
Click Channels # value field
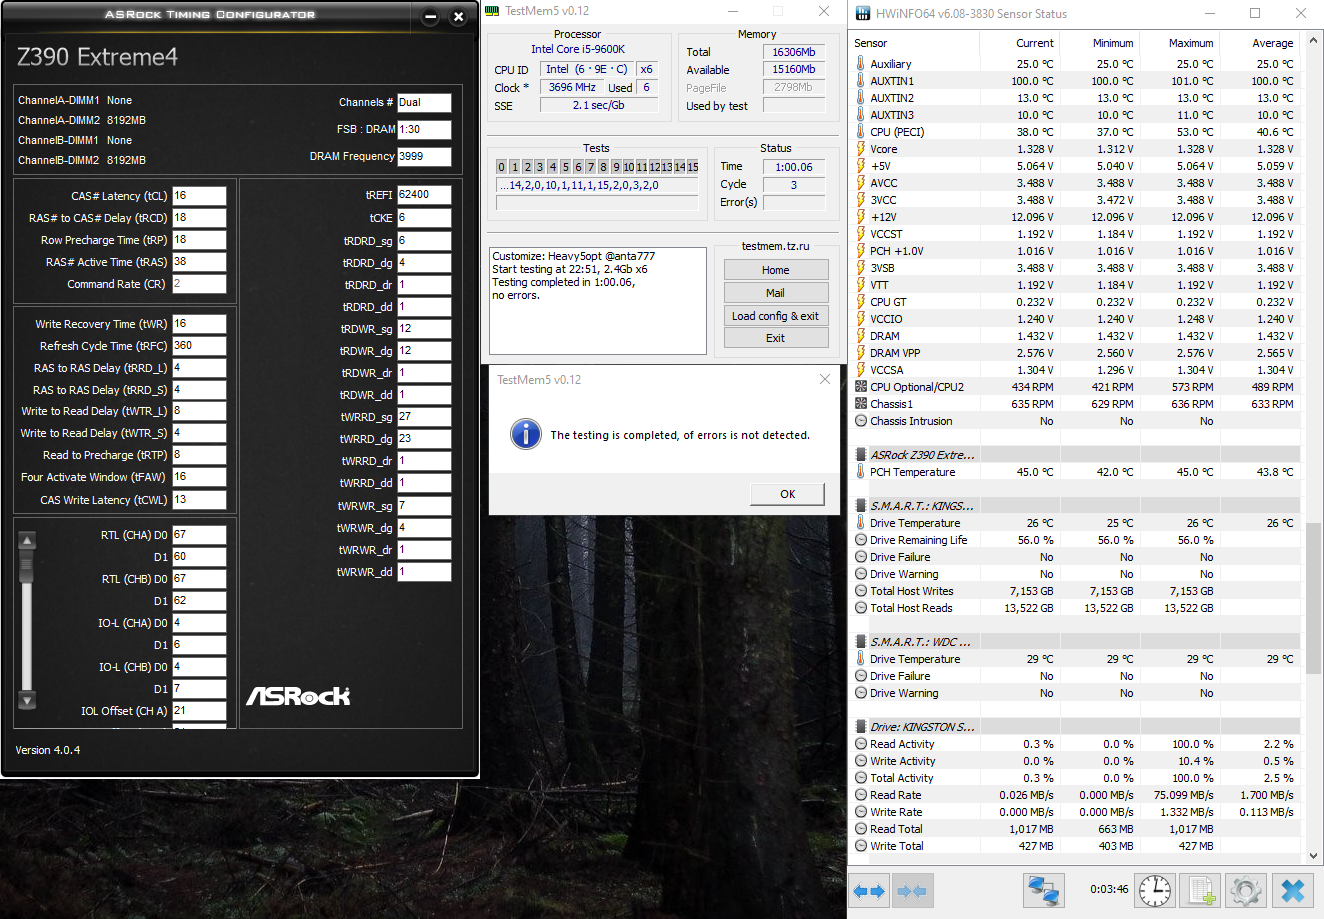coord(424,102)
